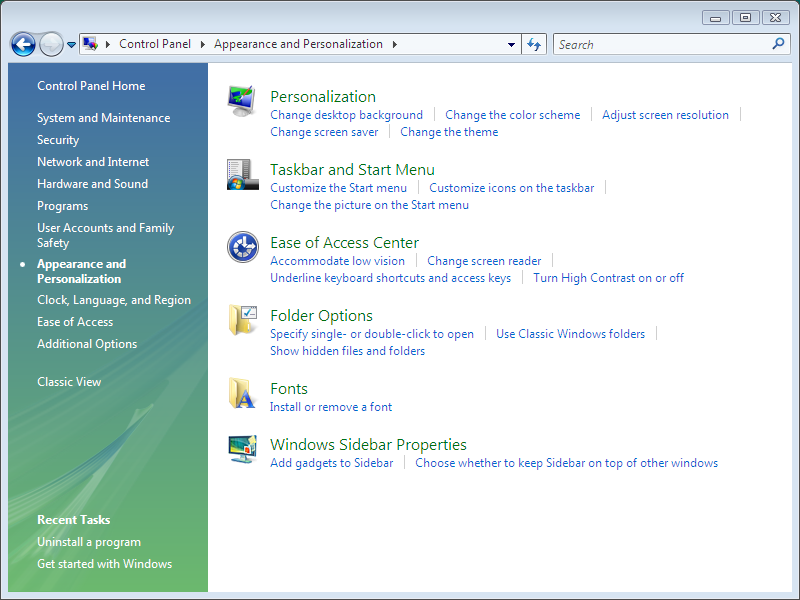
Task: Switch to Classic View
Action: pos(68,381)
